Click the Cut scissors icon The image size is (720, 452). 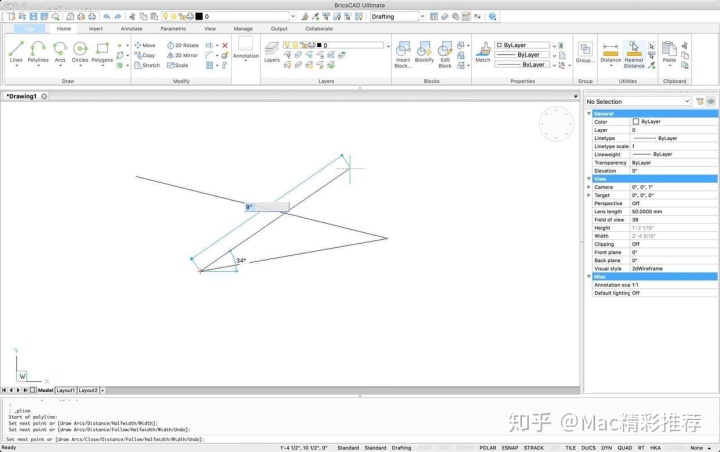pos(132,17)
